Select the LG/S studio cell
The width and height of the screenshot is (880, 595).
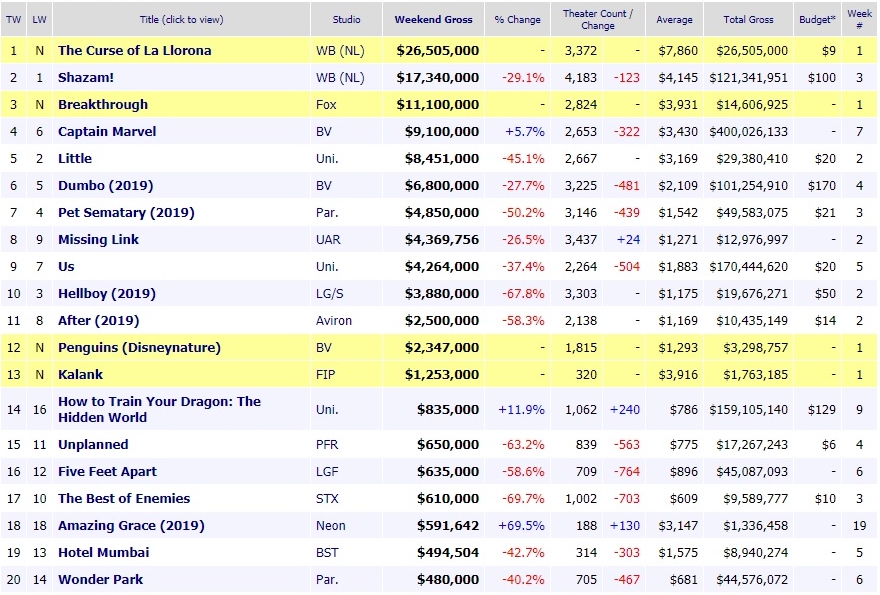[329, 293]
